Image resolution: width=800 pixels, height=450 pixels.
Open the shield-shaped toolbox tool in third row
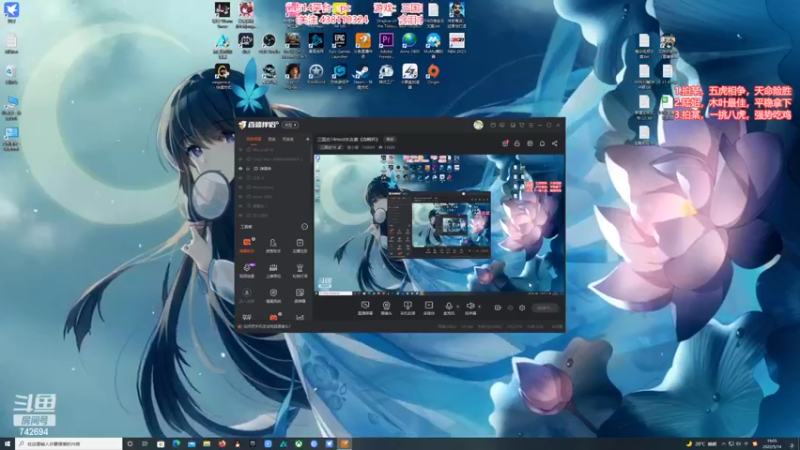[x=273, y=295]
